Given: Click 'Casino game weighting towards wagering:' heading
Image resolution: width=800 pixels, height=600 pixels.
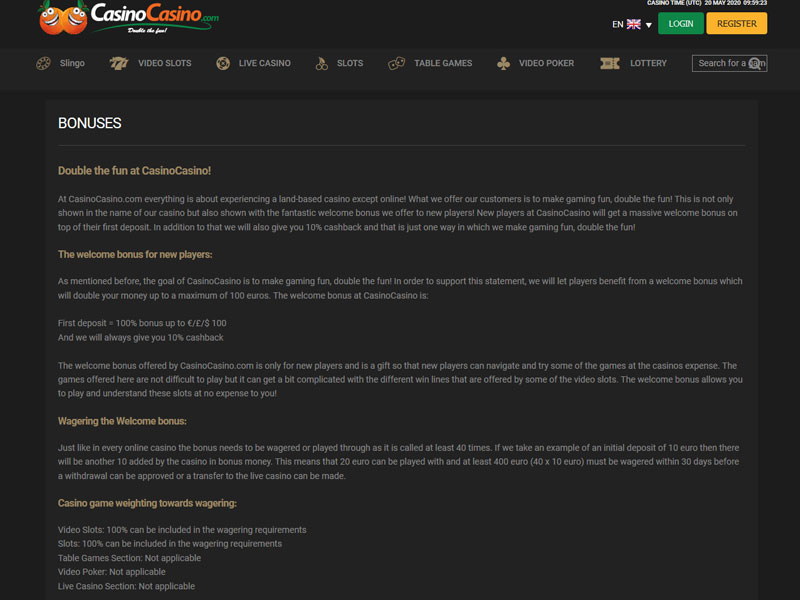Looking at the screenshot, I should pos(147,504).
